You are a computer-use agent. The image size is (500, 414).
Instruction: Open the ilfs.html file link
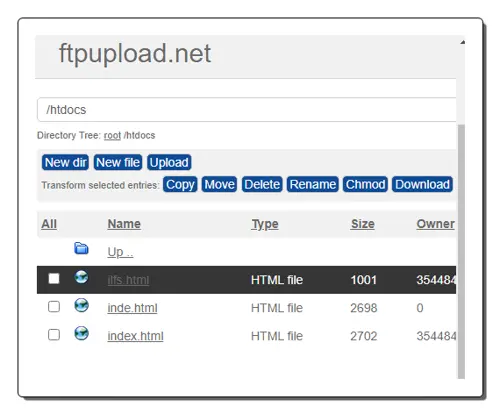pyautogui.click(x=128, y=280)
